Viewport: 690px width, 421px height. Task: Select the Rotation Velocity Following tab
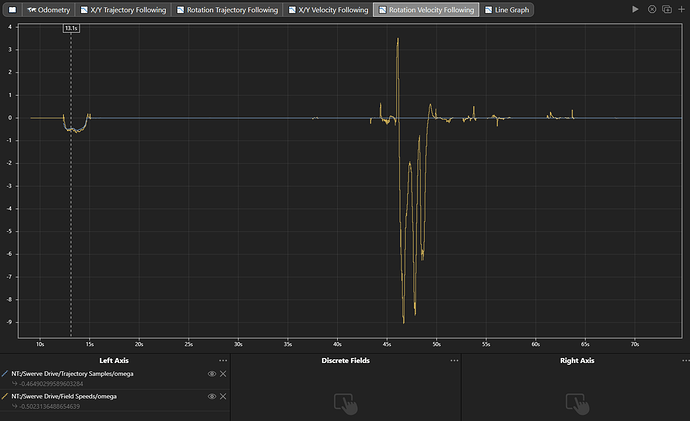(x=426, y=10)
